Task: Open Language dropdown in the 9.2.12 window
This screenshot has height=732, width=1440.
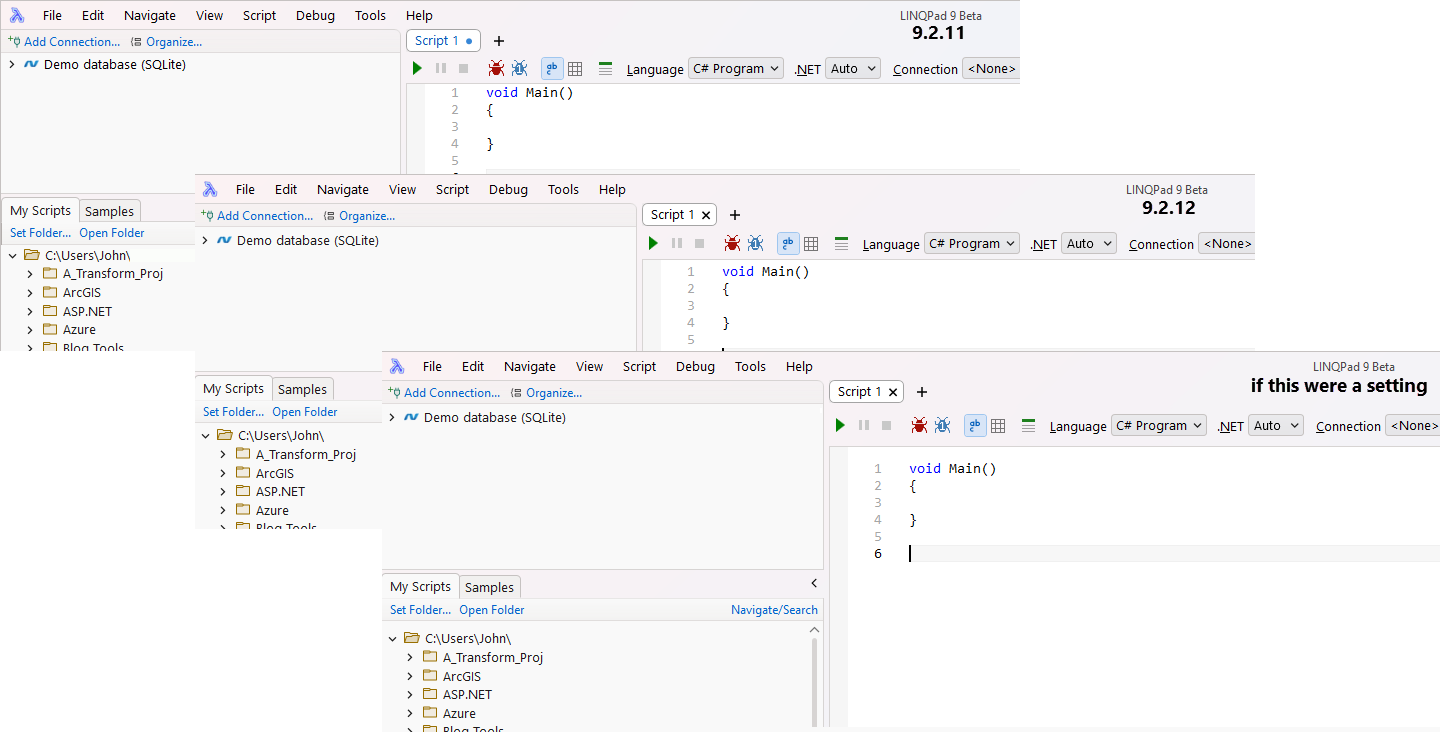Action: pyautogui.click(x=972, y=244)
